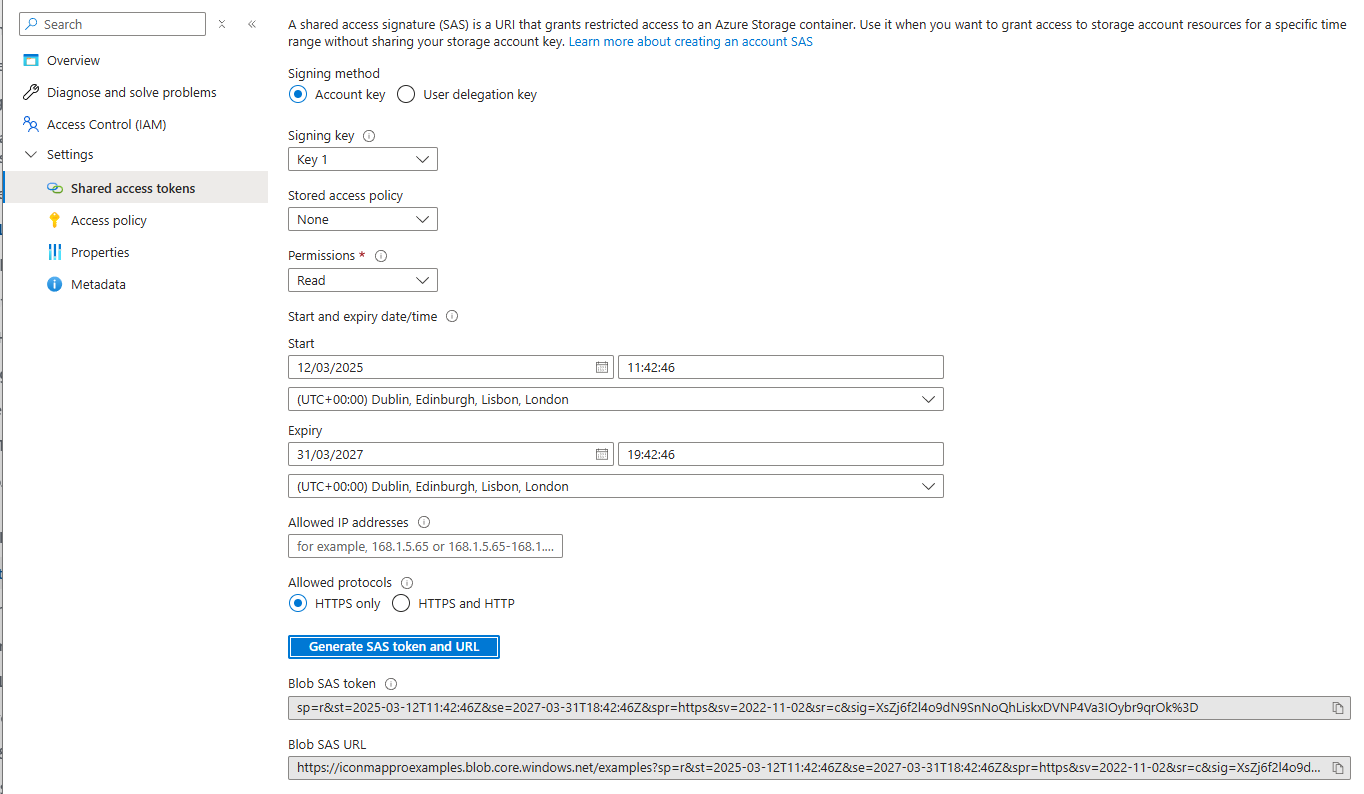This screenshot has width=1364, height=794.
Task: Clear the sidebar search with X icon
Action: tap(222, 24)
